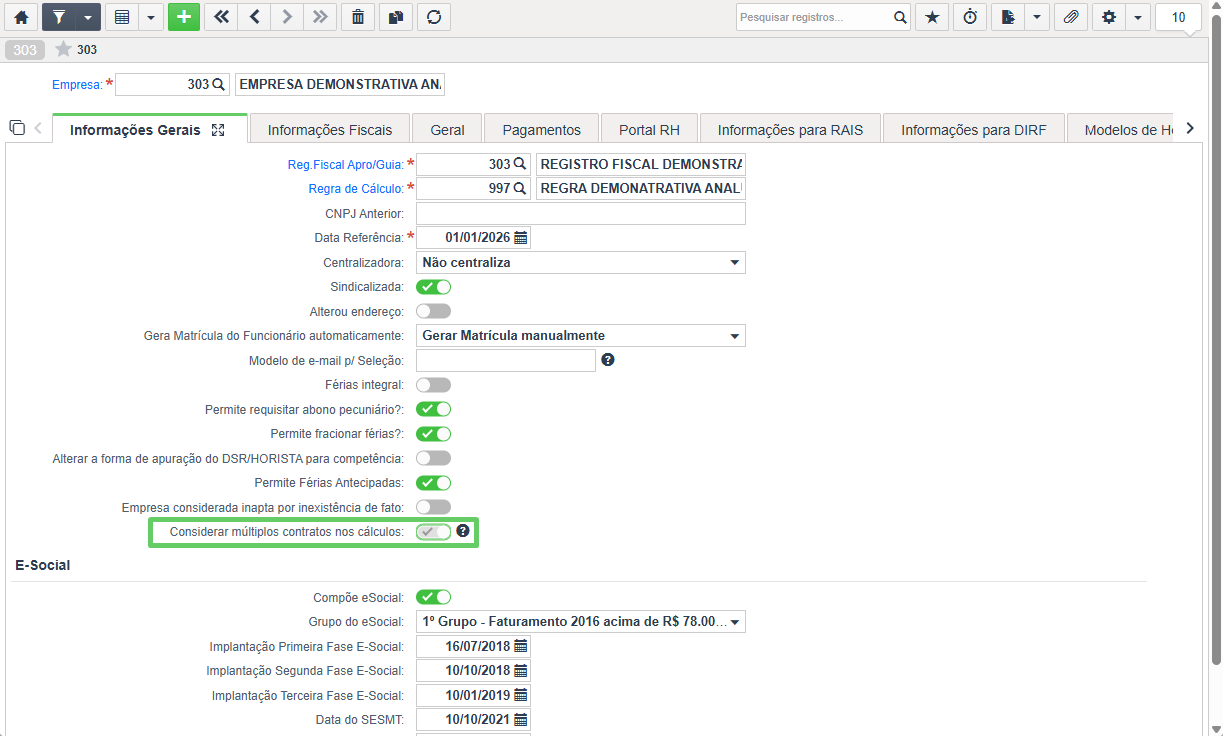Open Centralizadora dropdown
This screenshot has height=736, width=1223.
(581, 262)
